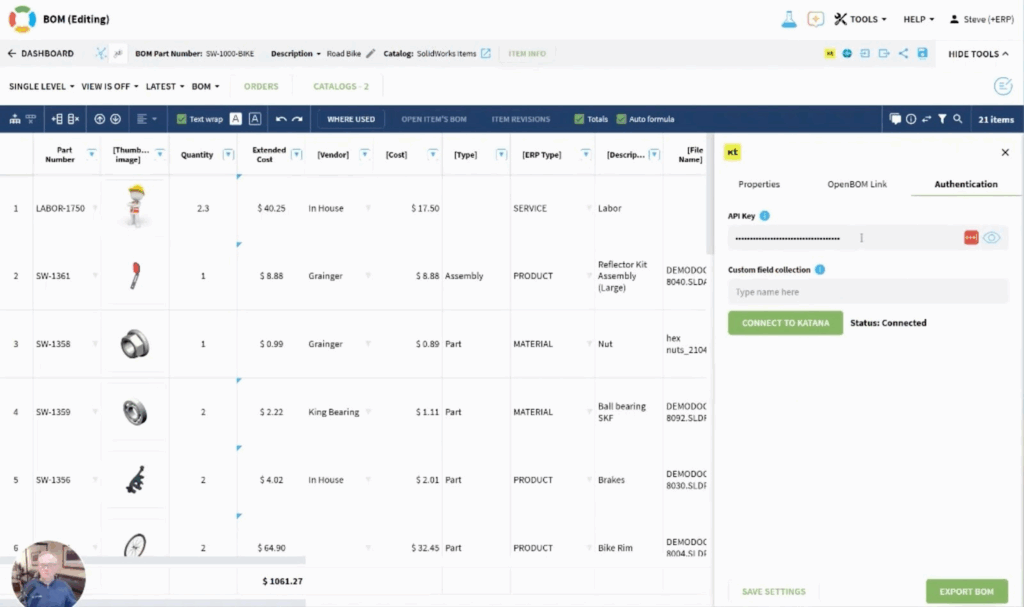This screenshot has width=1024, height=607.
Task: Click the undo arrow in the toolbar
Action: tap(281, 119)
